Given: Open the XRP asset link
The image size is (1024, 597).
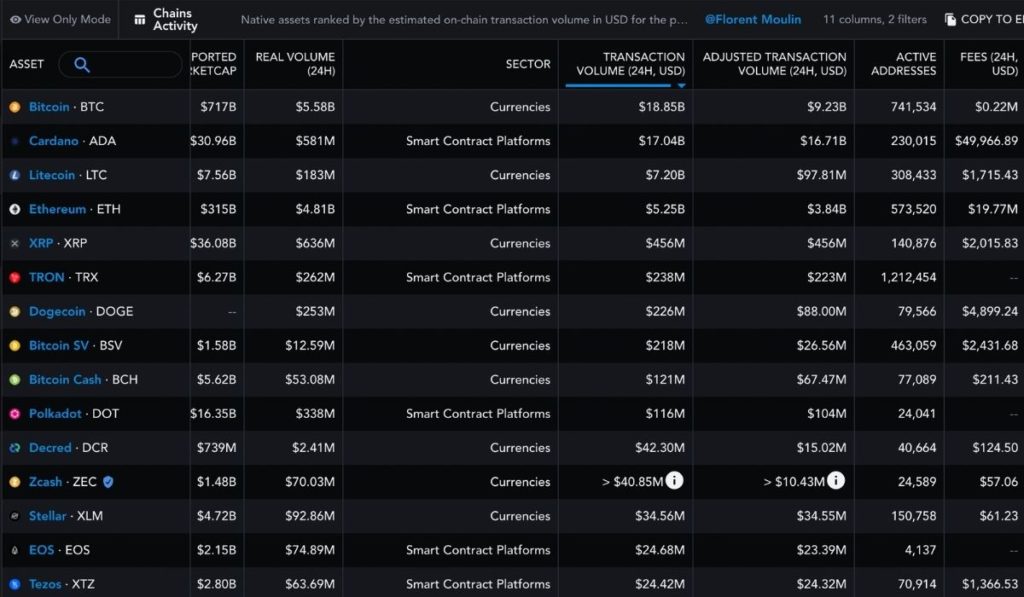Looking at the screenshot, I should coord(40,243).
